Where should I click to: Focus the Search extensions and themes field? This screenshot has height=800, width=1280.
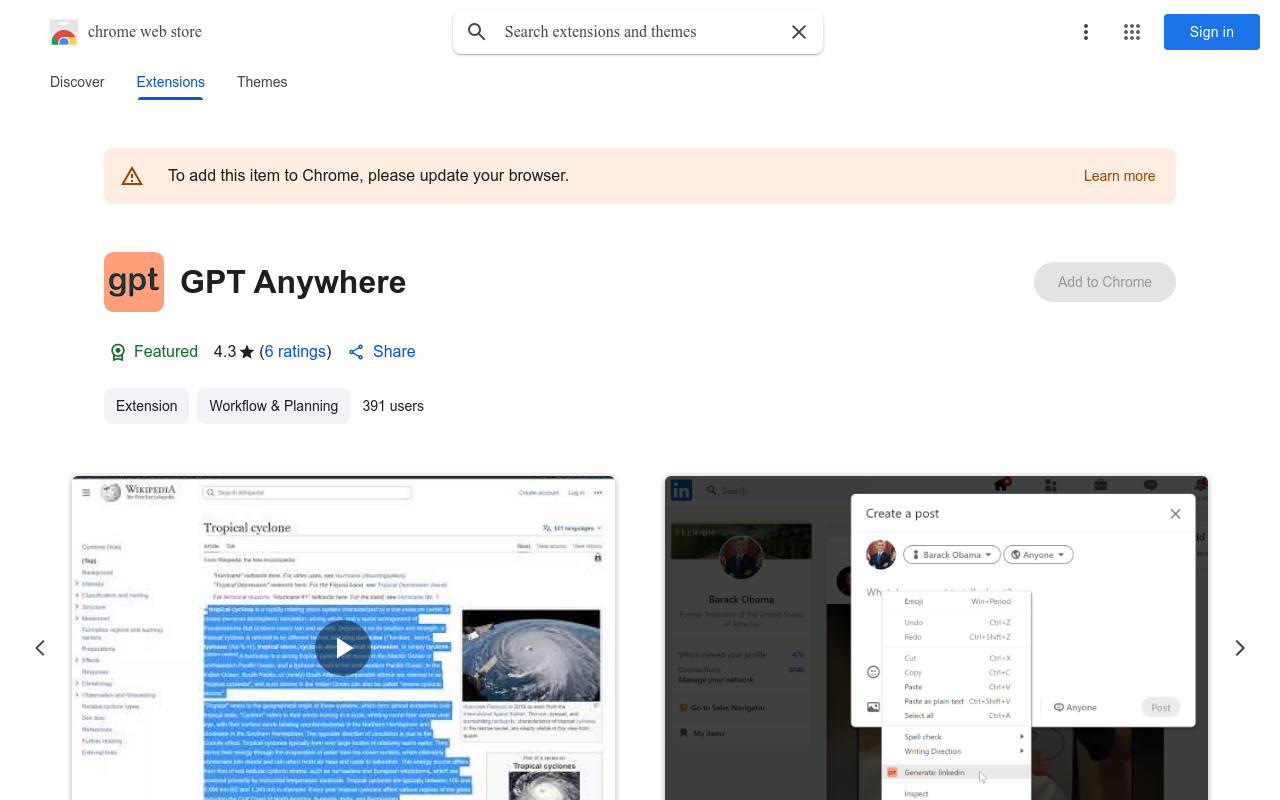[x=638, y=32]
